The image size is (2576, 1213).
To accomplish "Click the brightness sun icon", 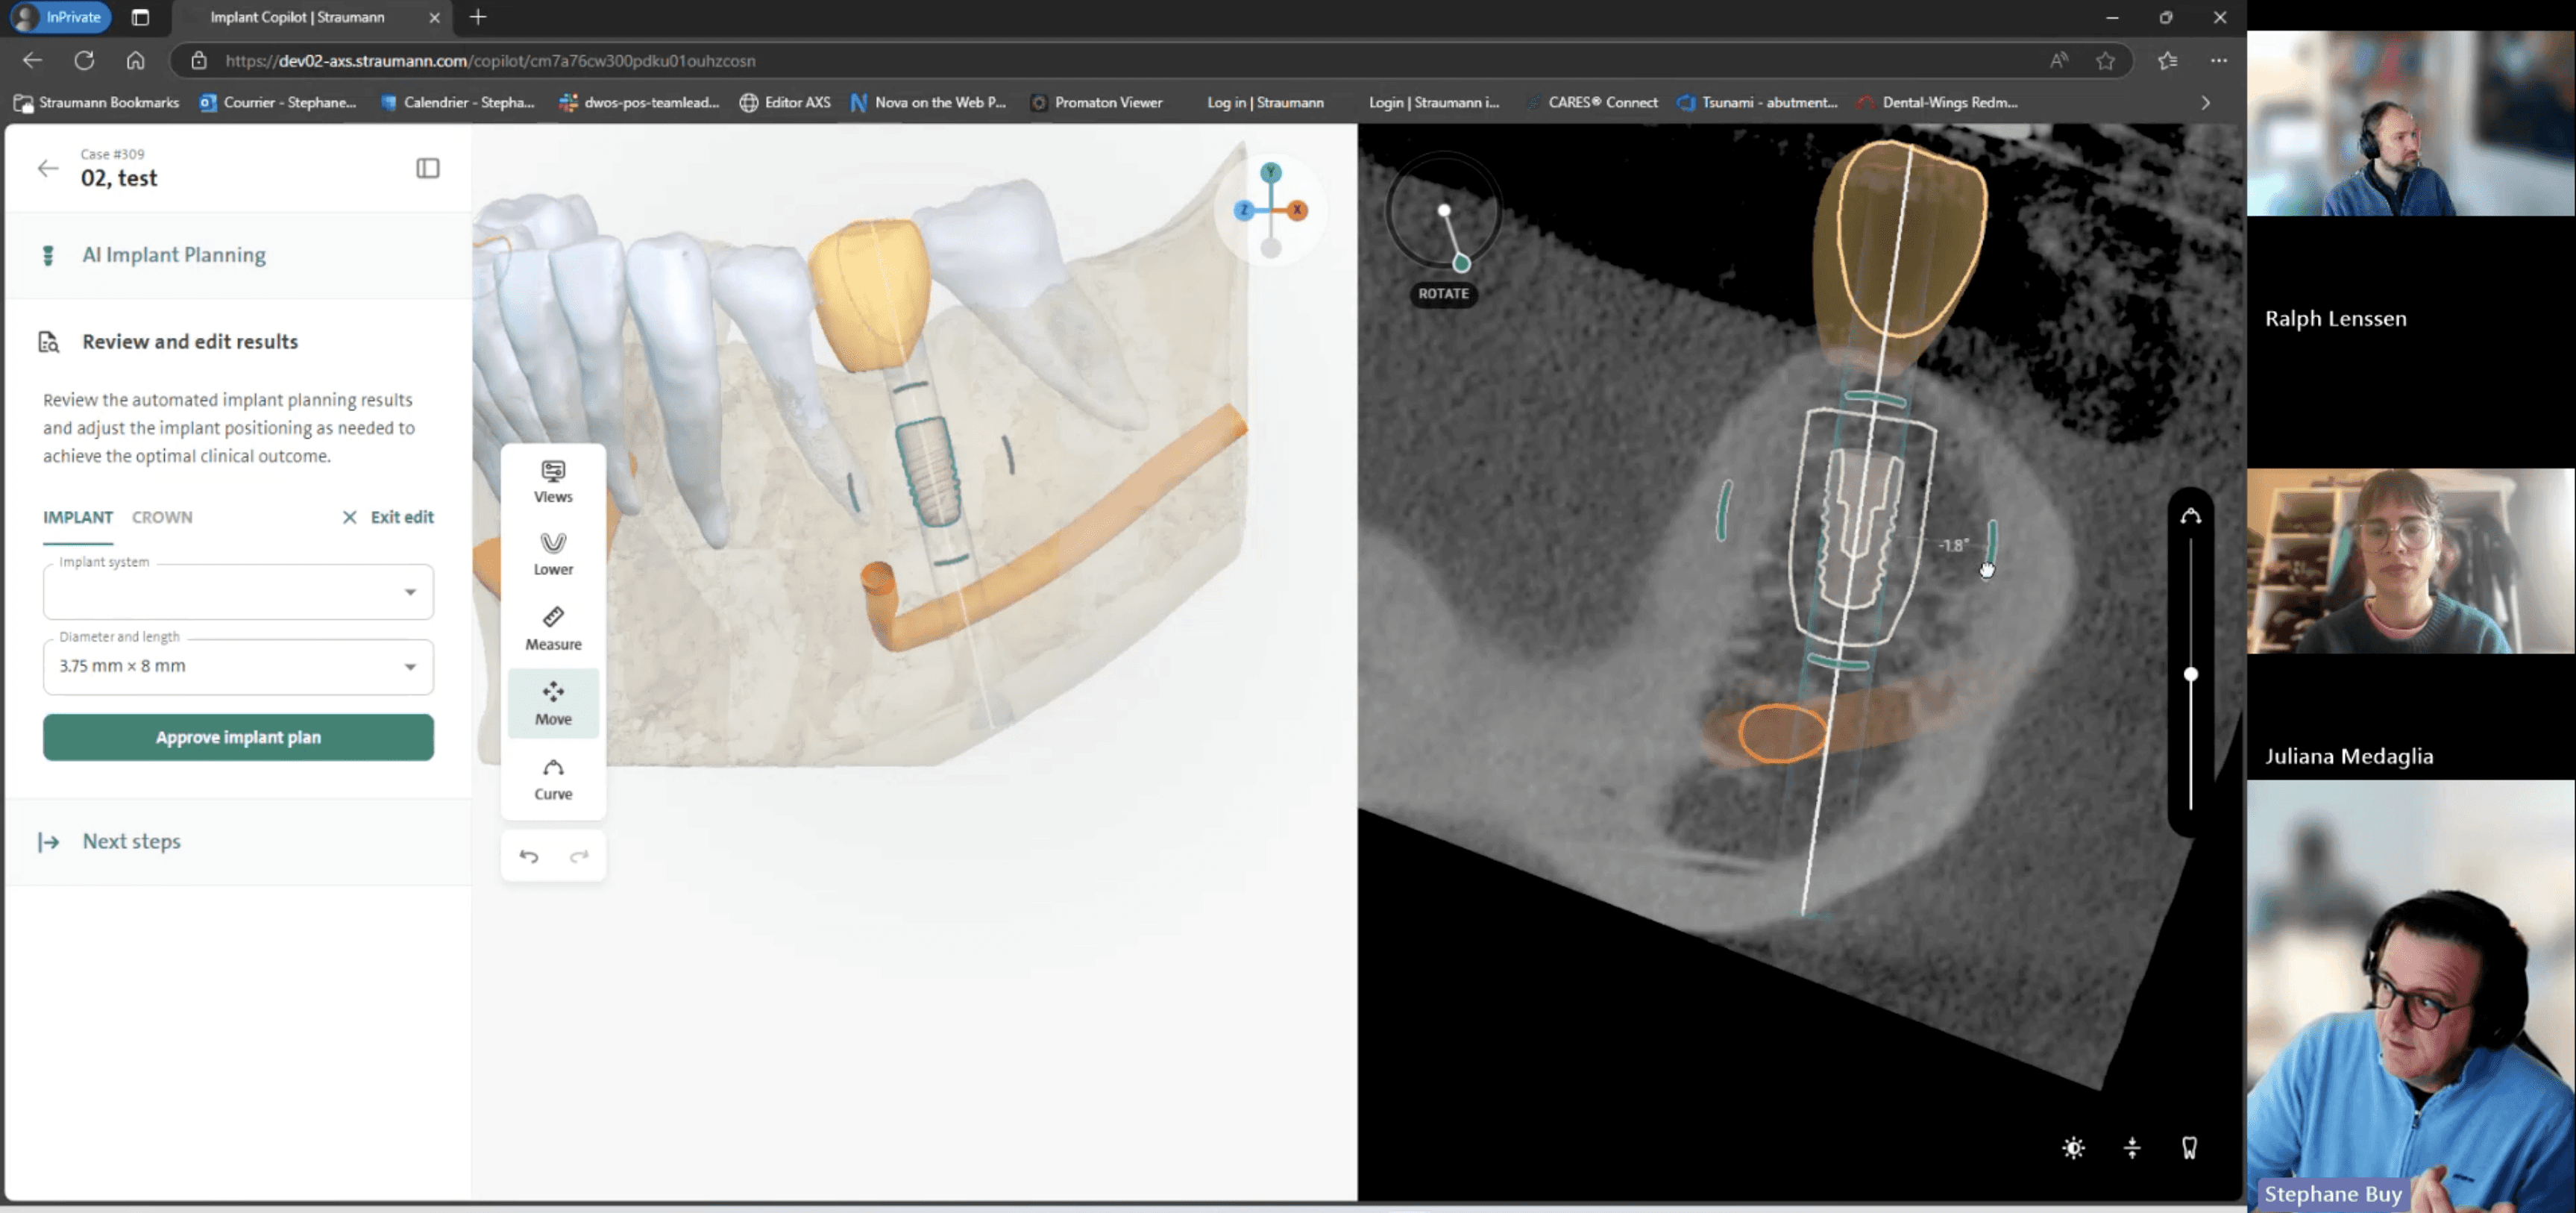I will (2073, 1148).
